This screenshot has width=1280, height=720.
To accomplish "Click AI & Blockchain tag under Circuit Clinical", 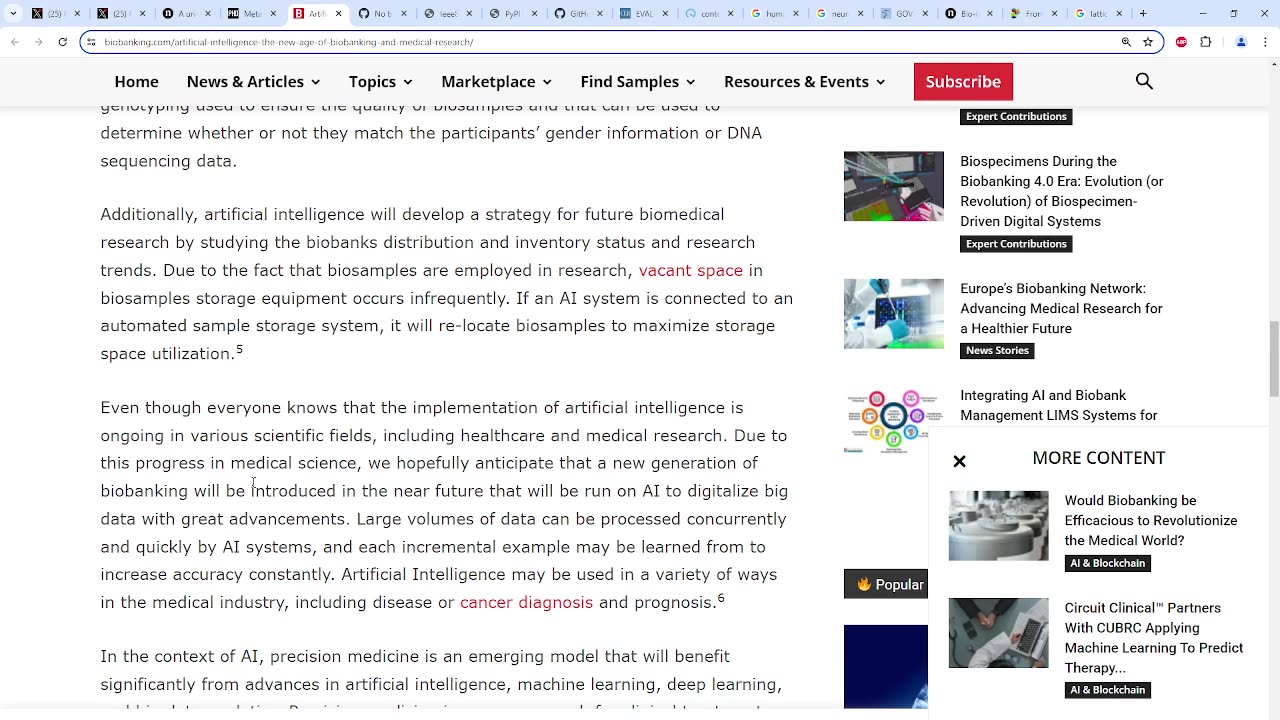I will (1108, 690).
